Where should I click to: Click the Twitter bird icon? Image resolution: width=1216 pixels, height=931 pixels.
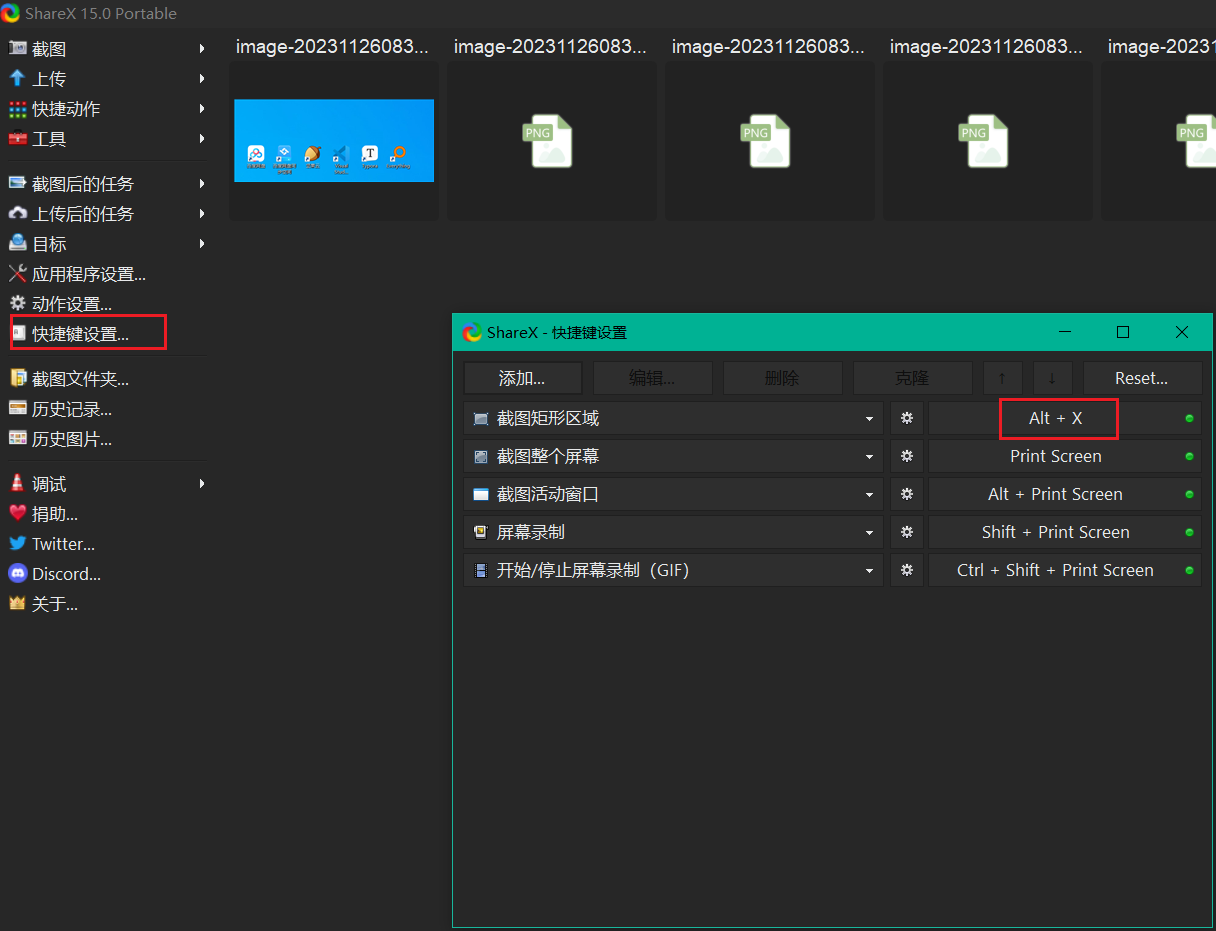coord(17,543)
